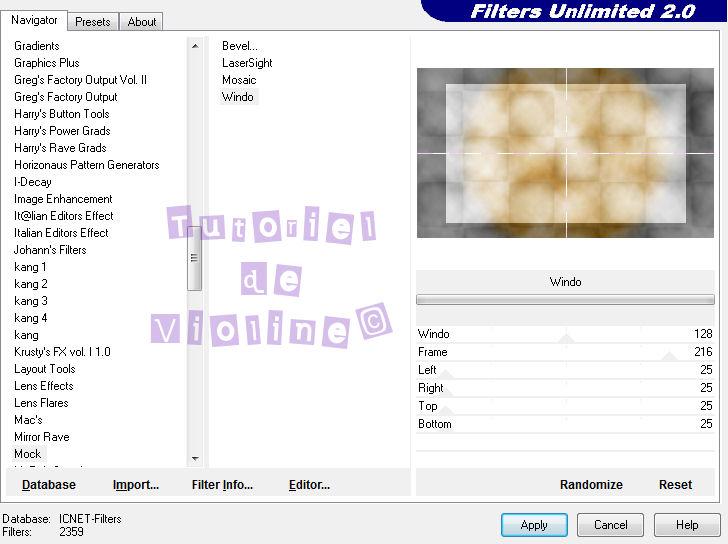The height and width of the screenshot is (544, 728).
Task: Click Import... to add filters
Action: (x=136, y=485)
